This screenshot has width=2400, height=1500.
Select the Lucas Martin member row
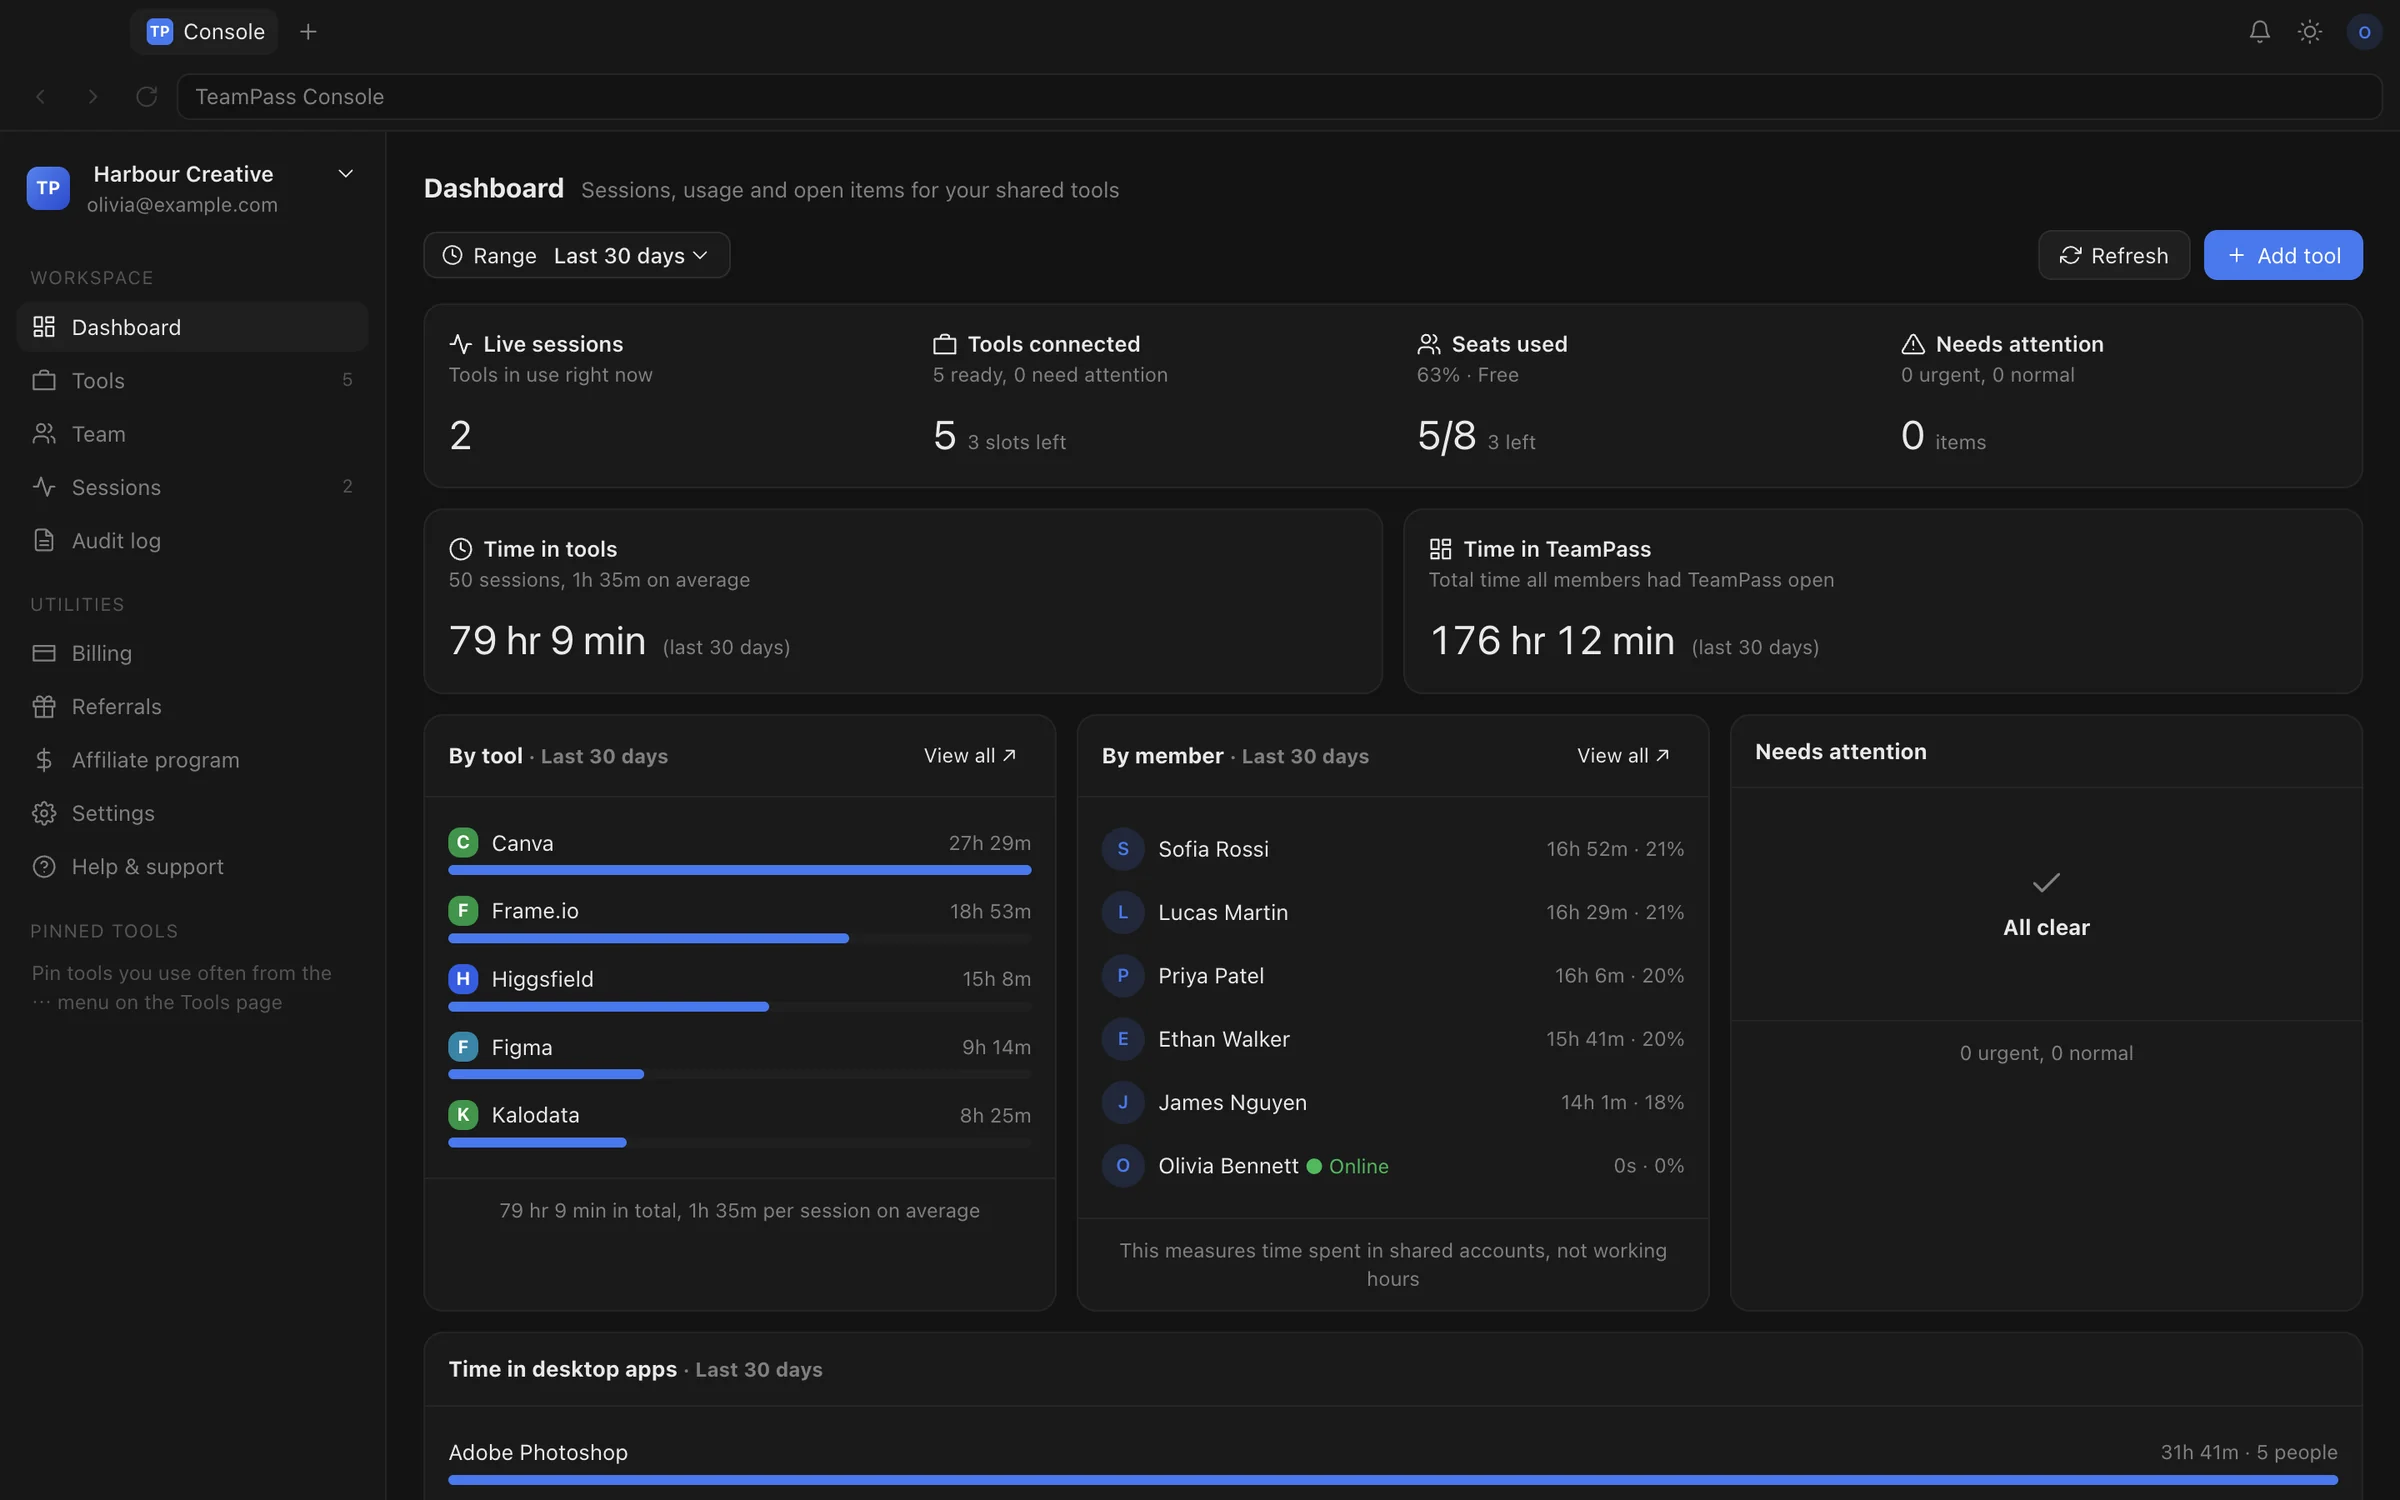coord(1393,912)
